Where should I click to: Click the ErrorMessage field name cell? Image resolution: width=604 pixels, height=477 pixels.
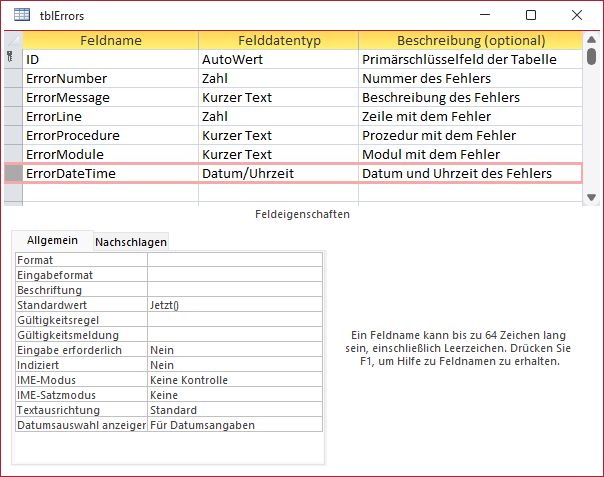coord(111,97)
